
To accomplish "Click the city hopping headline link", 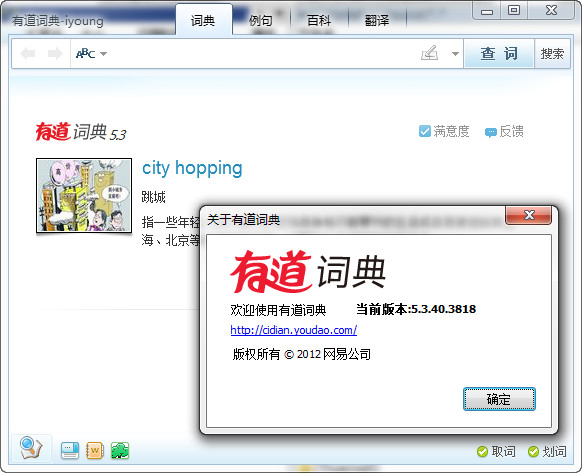I will coord(192,168).
